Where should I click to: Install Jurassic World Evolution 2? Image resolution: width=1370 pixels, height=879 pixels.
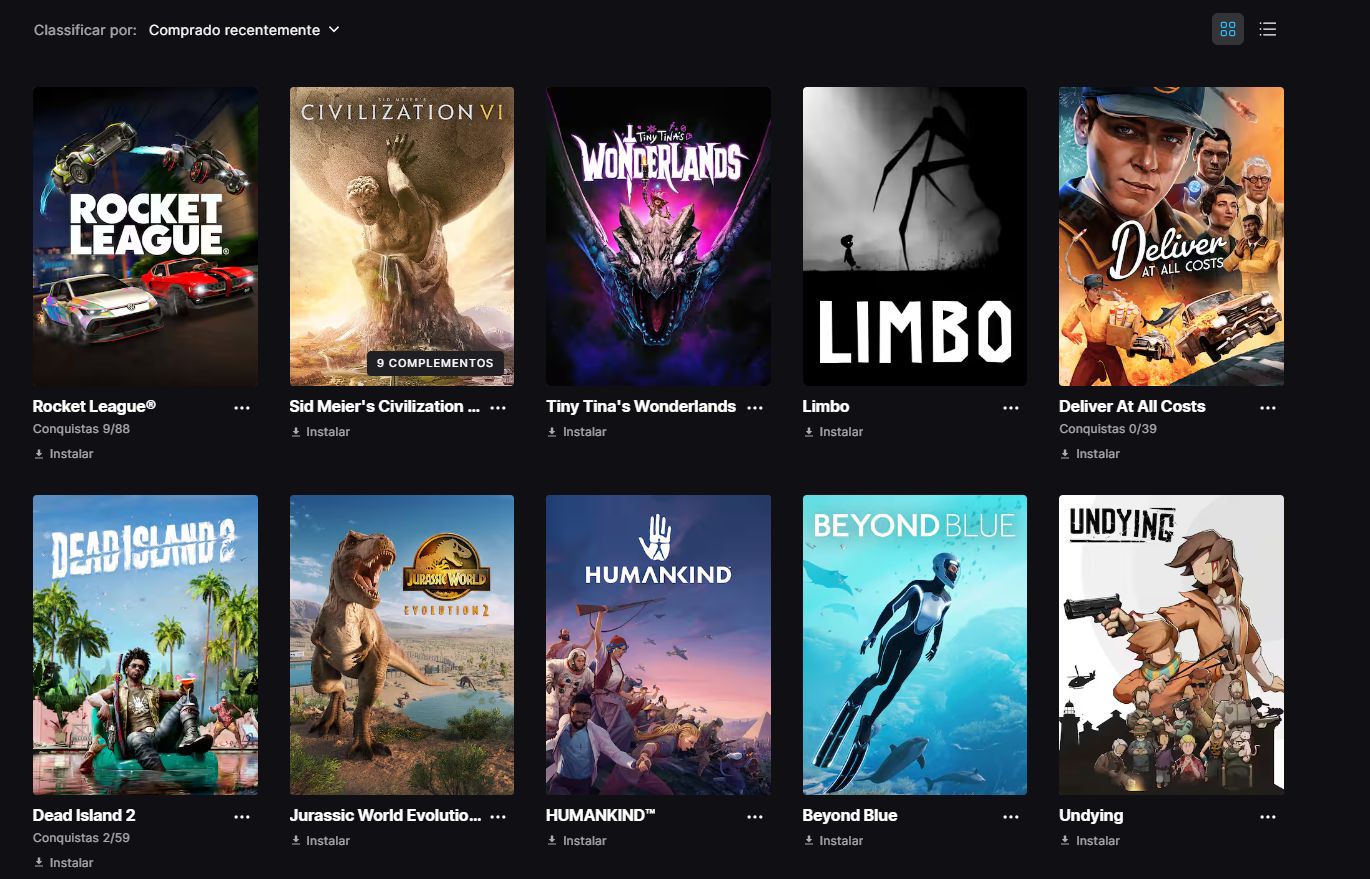[320, 841]
